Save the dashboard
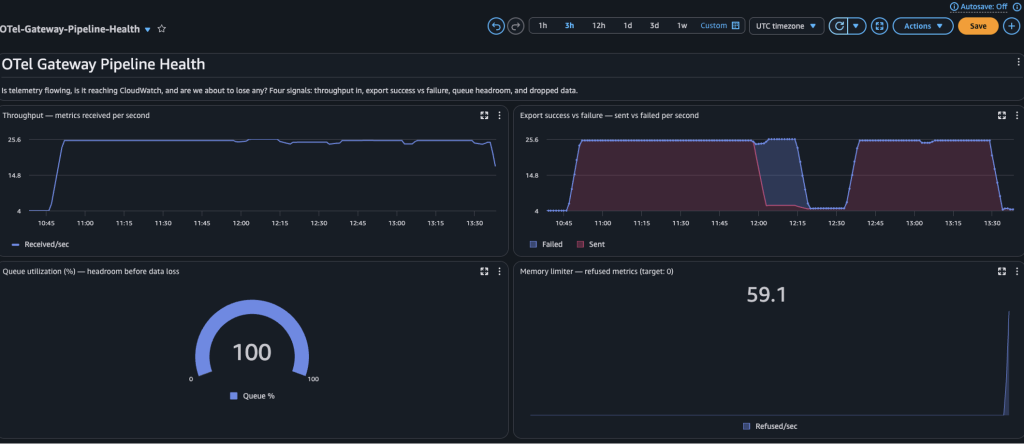 click(978, 26)
